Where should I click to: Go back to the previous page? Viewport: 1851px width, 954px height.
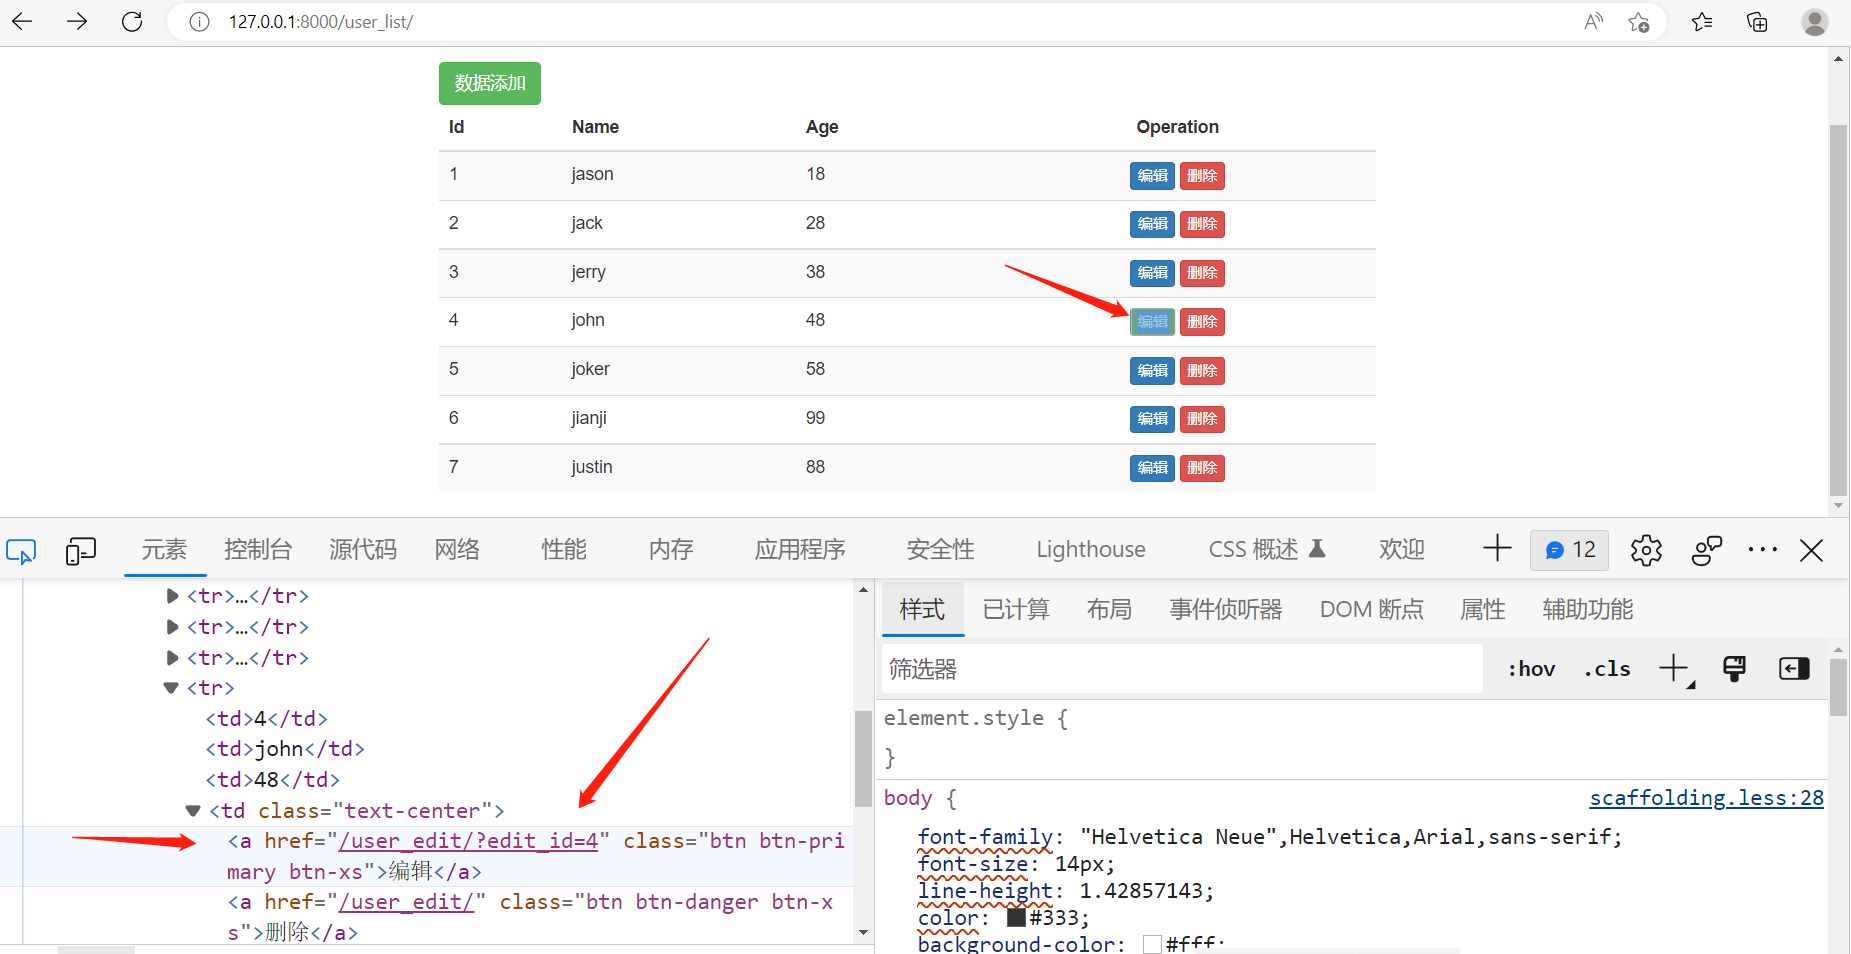pos(22,21)
